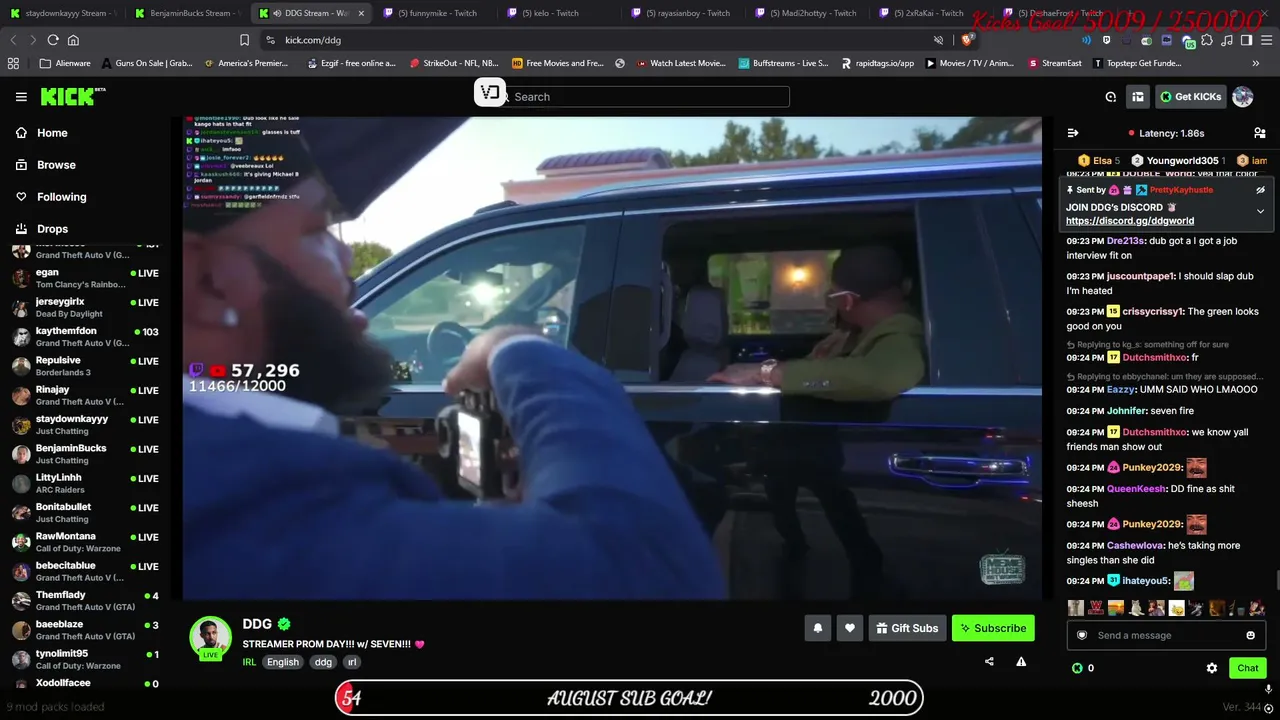Open the chat users list icon
This screenshot has height=720, width=1280.
(1259, 133)
